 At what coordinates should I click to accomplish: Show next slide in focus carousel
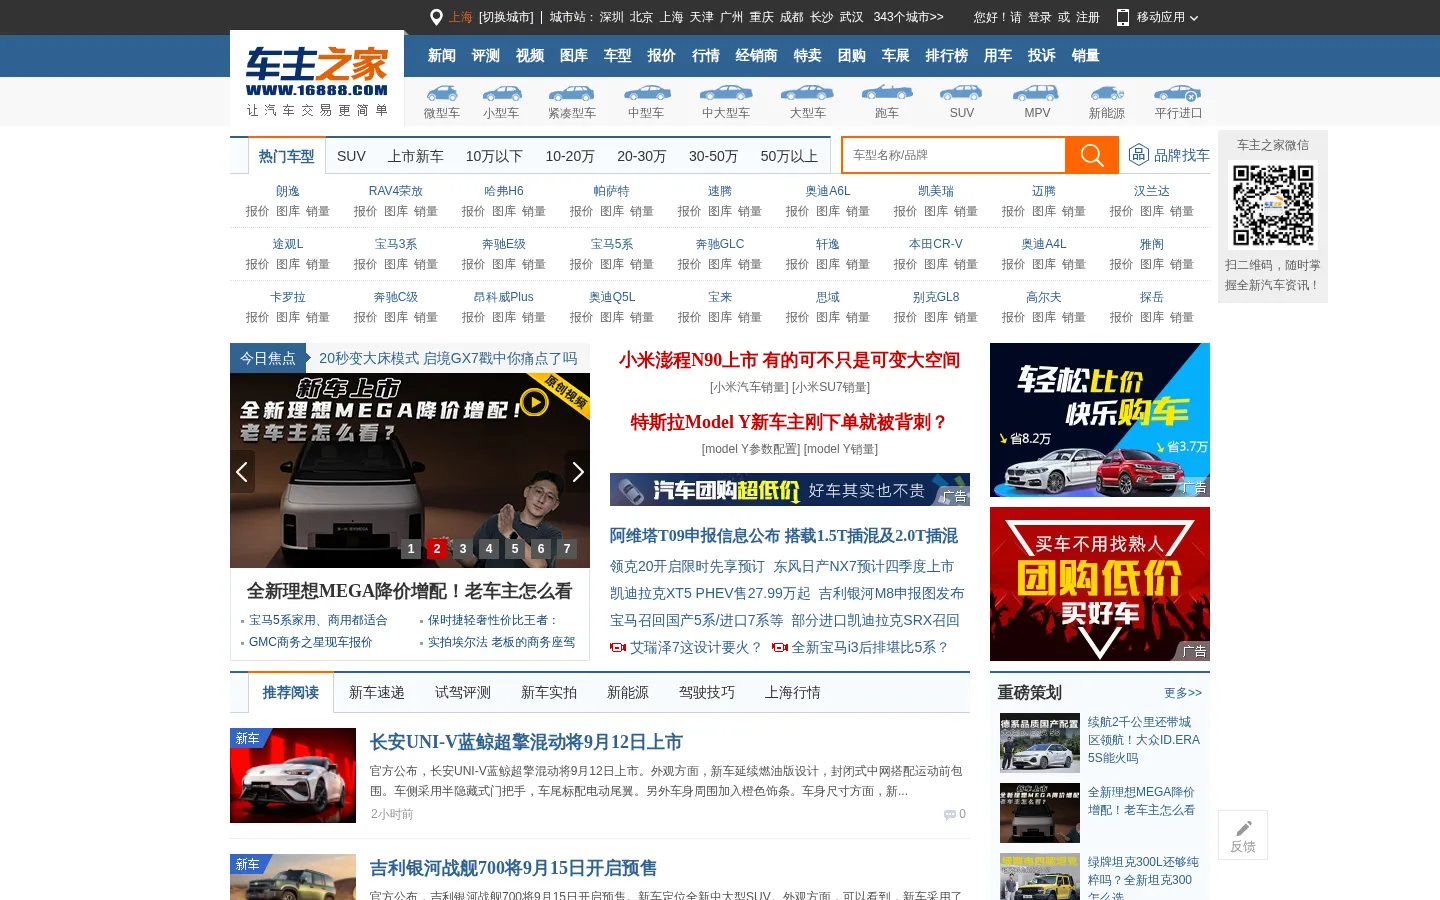coord(577,472)
